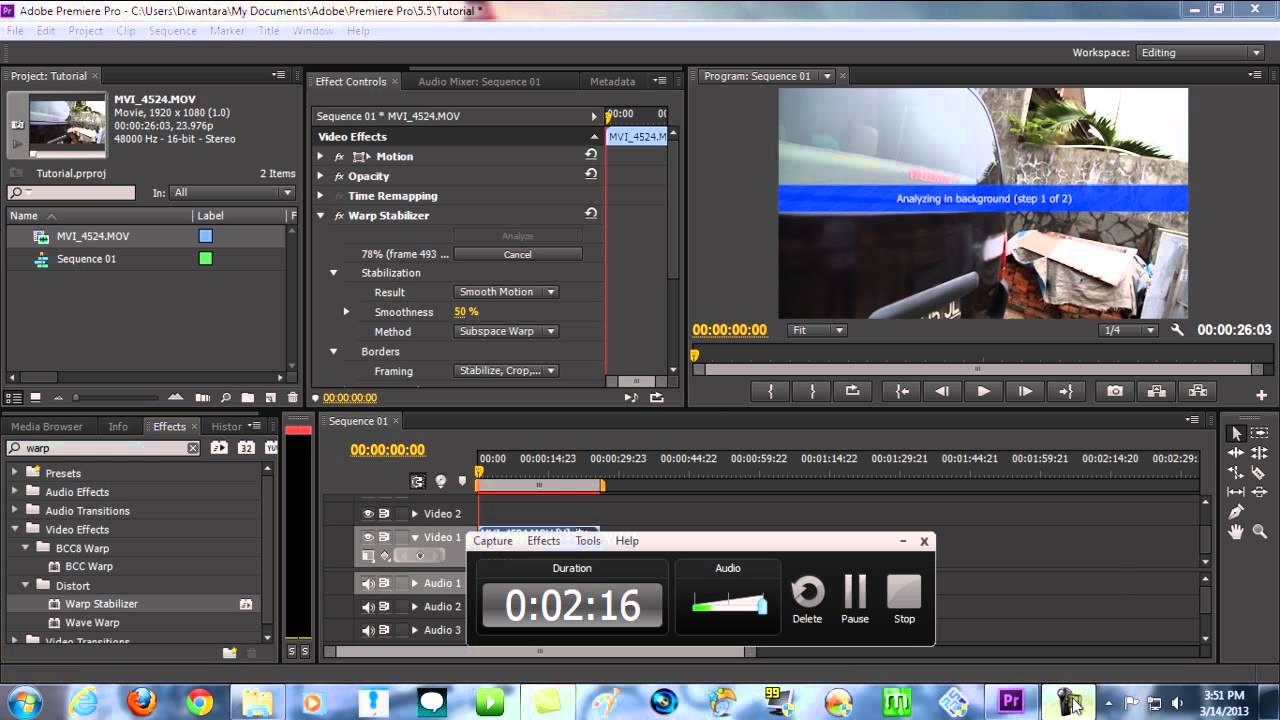Open the Fit zoom level dropdown
Screen dimensions: 1280x720
tap(817, 330)
